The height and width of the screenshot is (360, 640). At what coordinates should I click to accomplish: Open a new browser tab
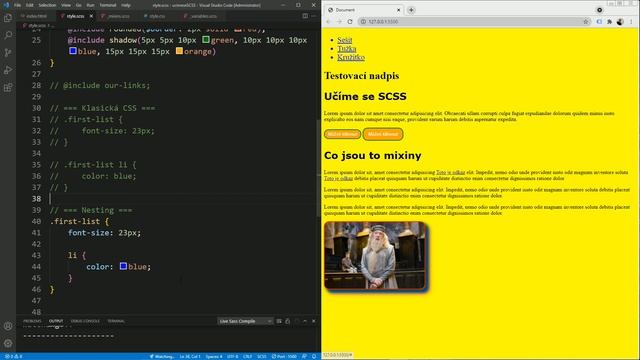411,10
